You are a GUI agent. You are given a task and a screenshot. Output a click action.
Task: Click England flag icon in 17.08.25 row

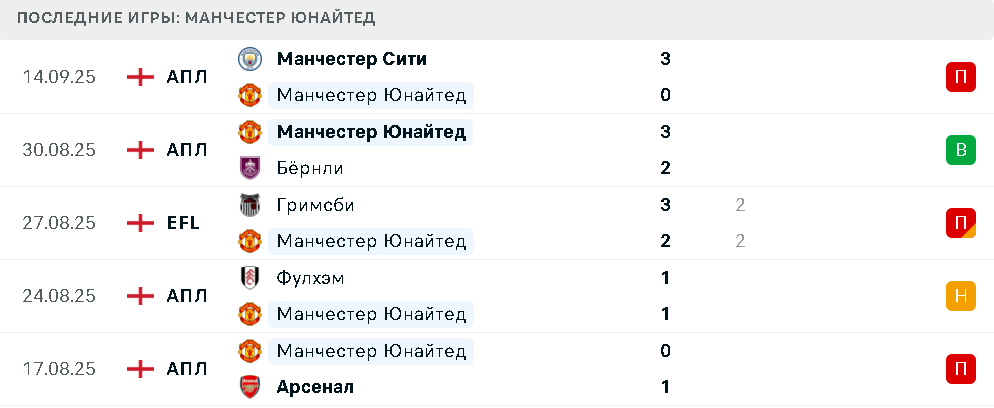(x=141, y=369)
